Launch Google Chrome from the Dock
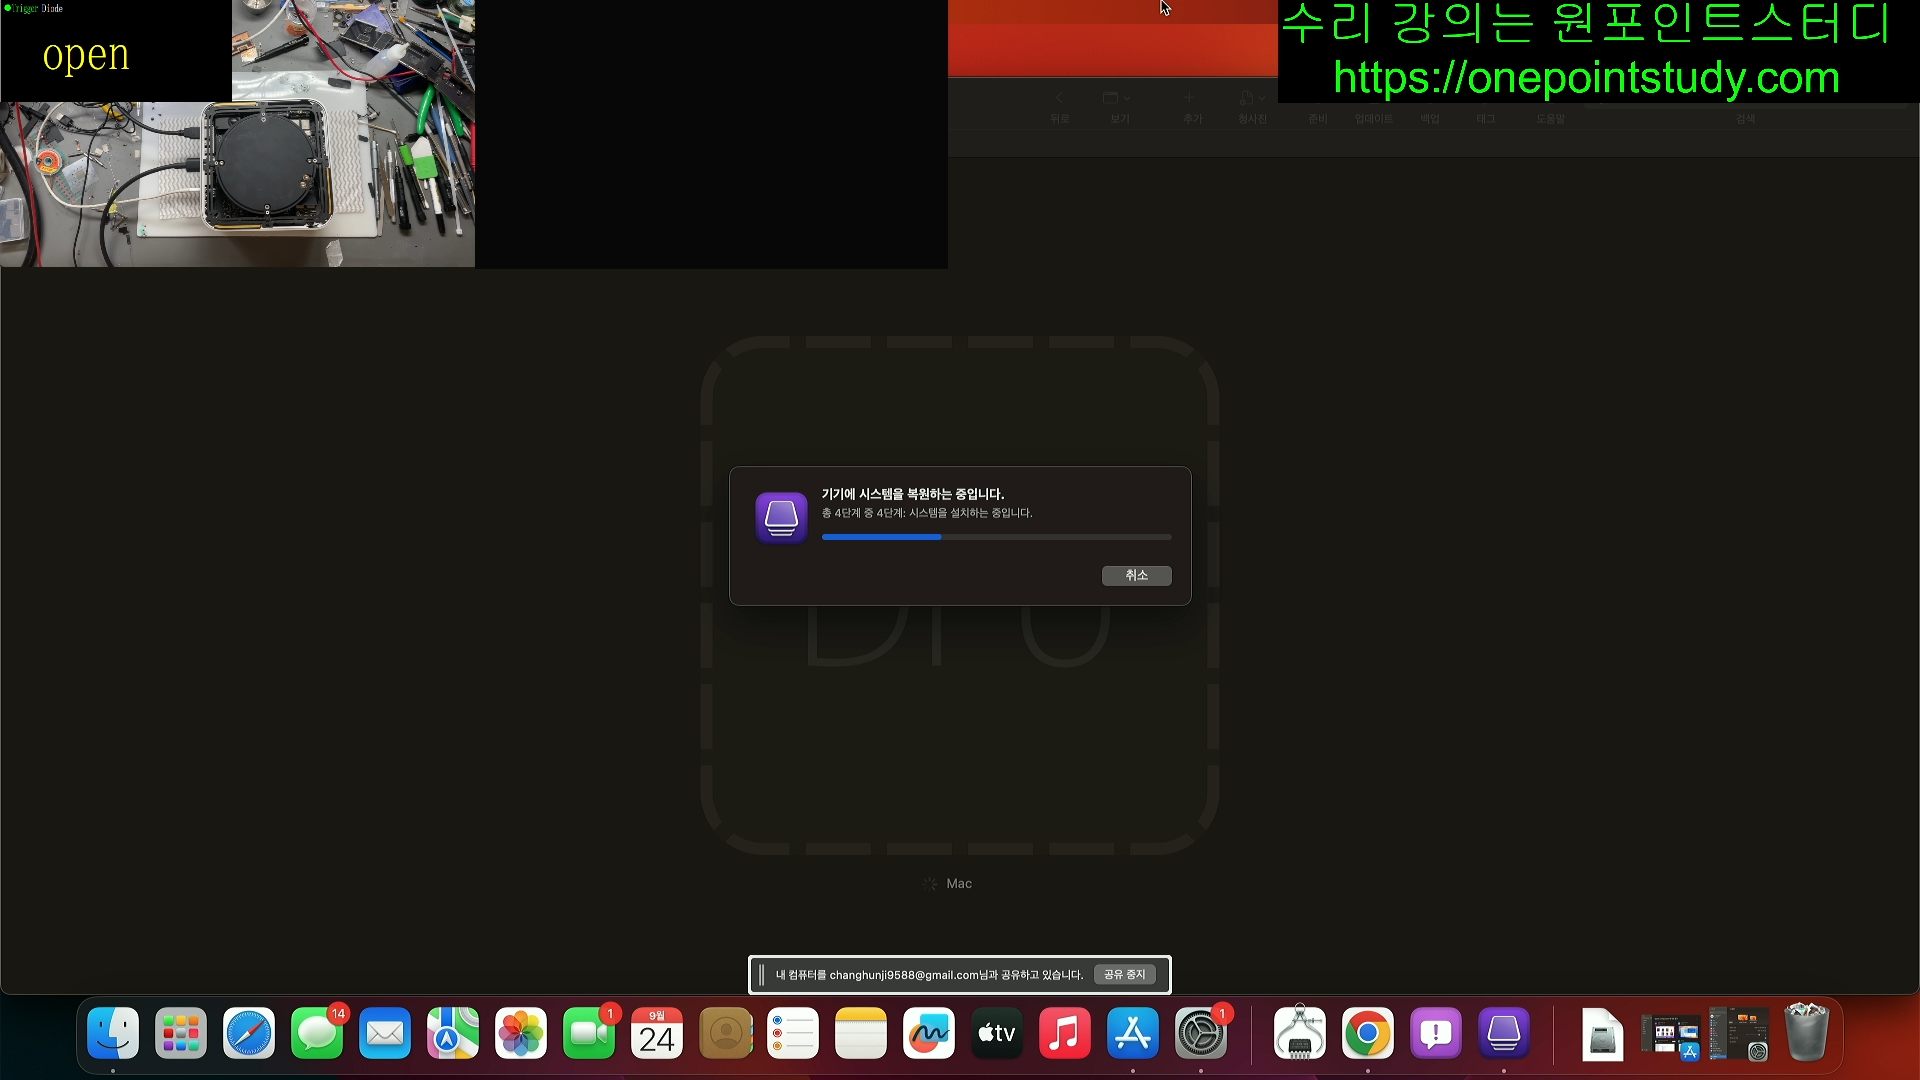This screenshot has width=1920, height=1080. [1367, 1033]
